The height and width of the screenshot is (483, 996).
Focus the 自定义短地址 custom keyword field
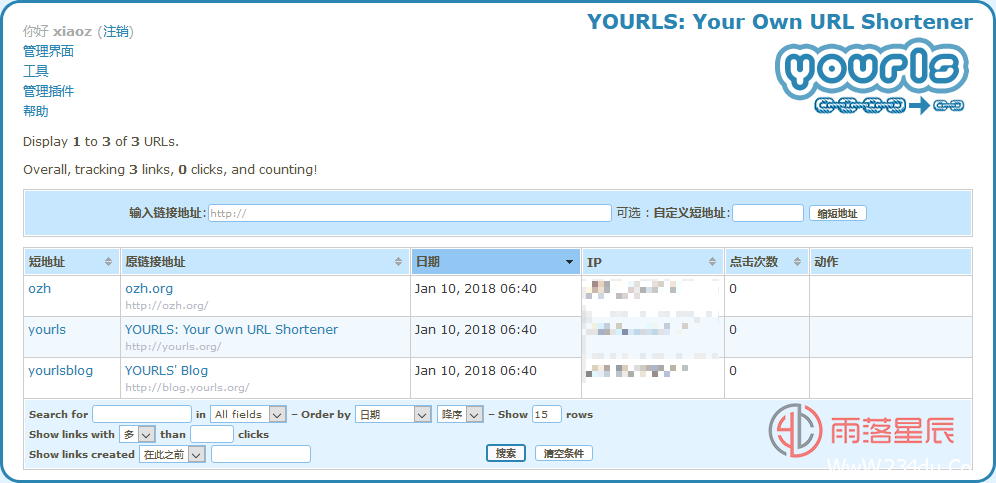click(768, 214)
